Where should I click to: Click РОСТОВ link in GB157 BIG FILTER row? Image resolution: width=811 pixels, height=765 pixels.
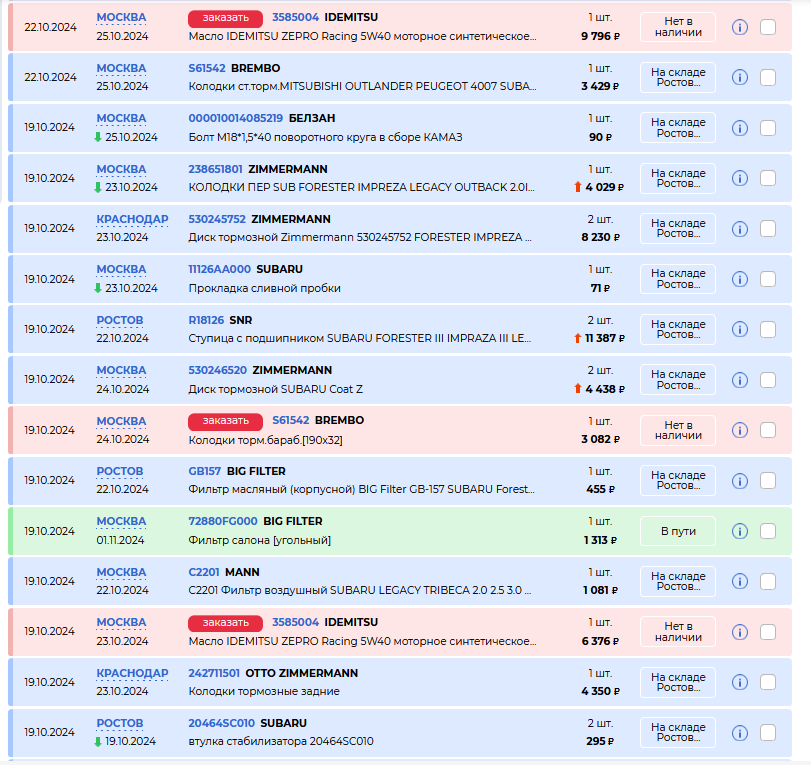[120, 472]
